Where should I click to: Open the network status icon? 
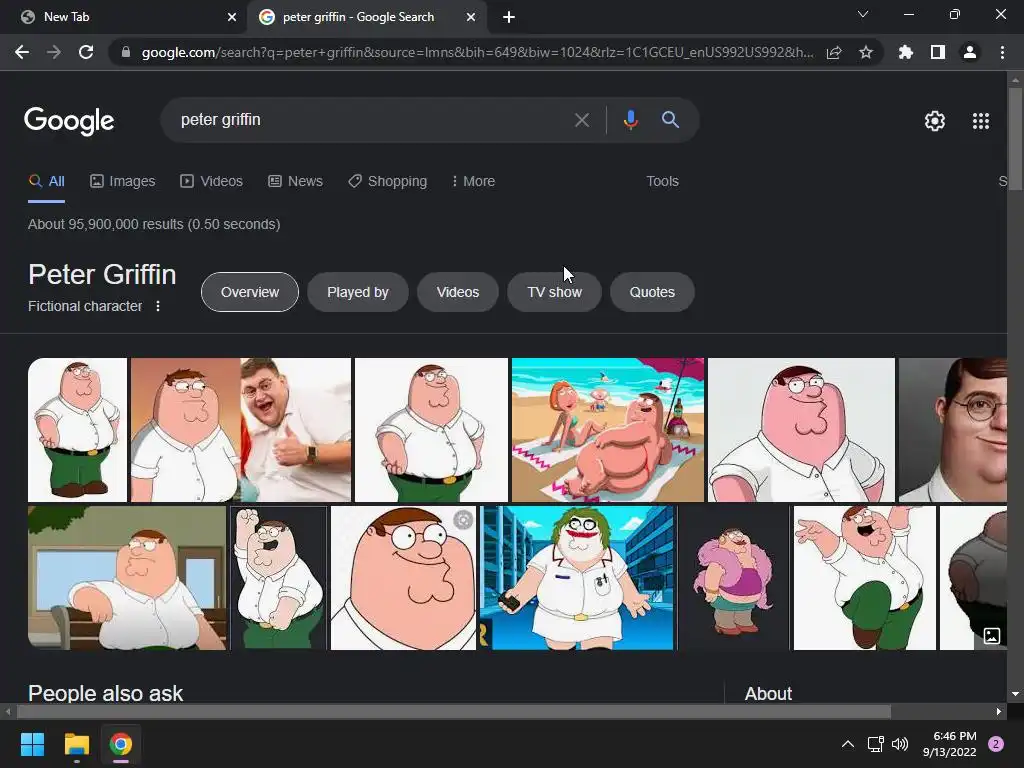pyautogui.click(x=875, y=744)
